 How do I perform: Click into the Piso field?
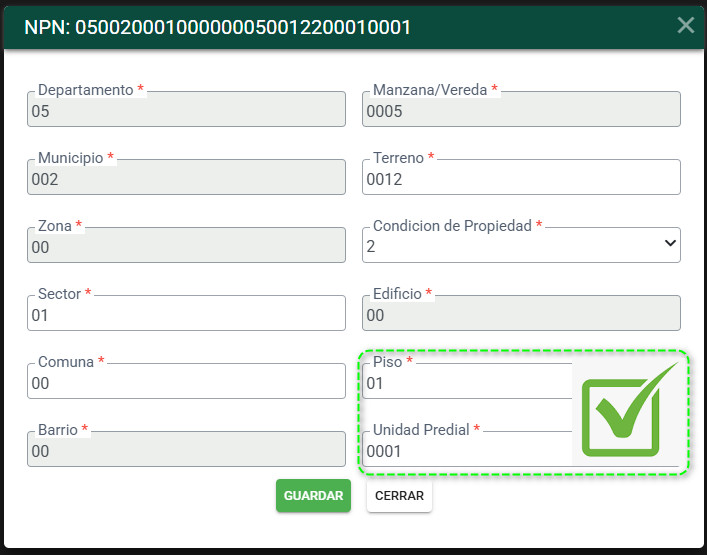[x=467, y=381]
